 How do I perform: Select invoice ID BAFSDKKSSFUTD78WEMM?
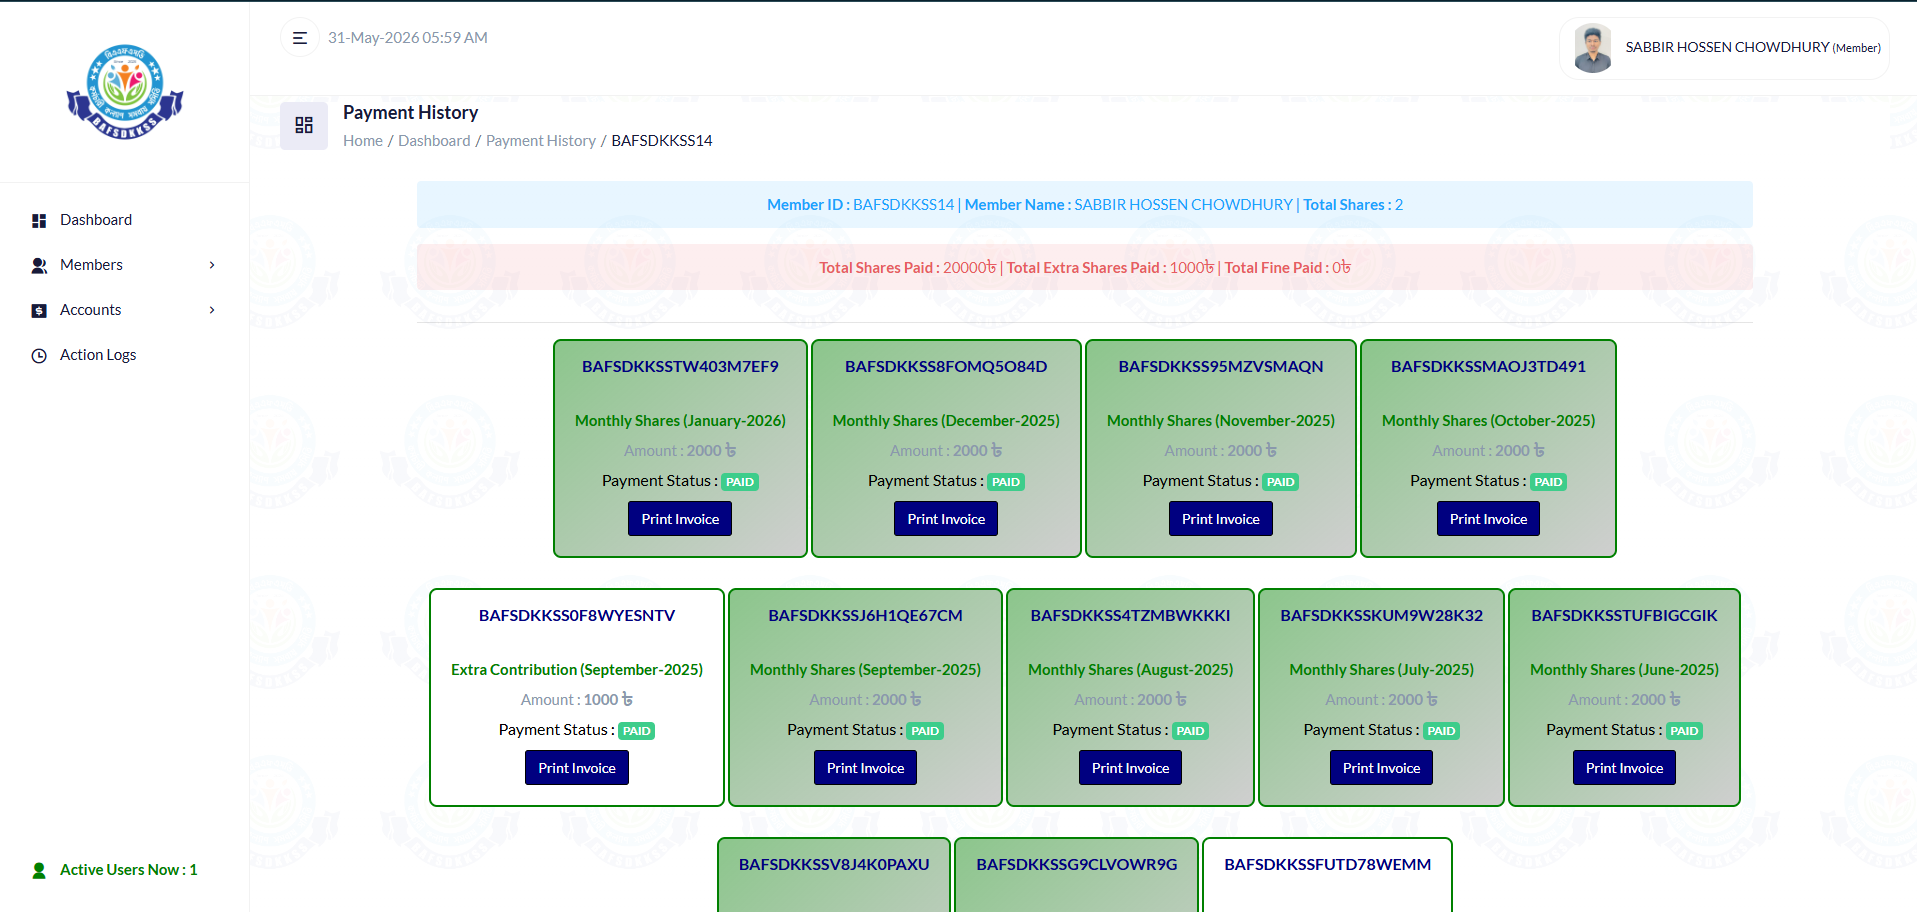tap(1328, 864)
